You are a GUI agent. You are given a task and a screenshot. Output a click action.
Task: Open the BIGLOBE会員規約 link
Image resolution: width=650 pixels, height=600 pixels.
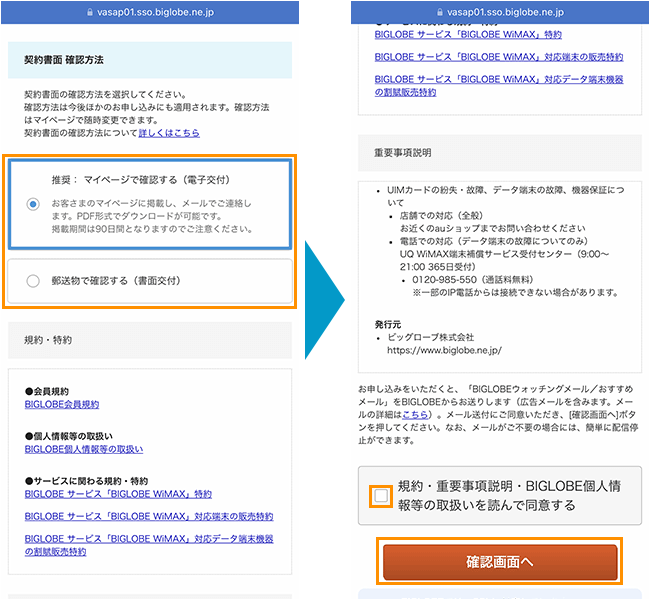[62, 404]
